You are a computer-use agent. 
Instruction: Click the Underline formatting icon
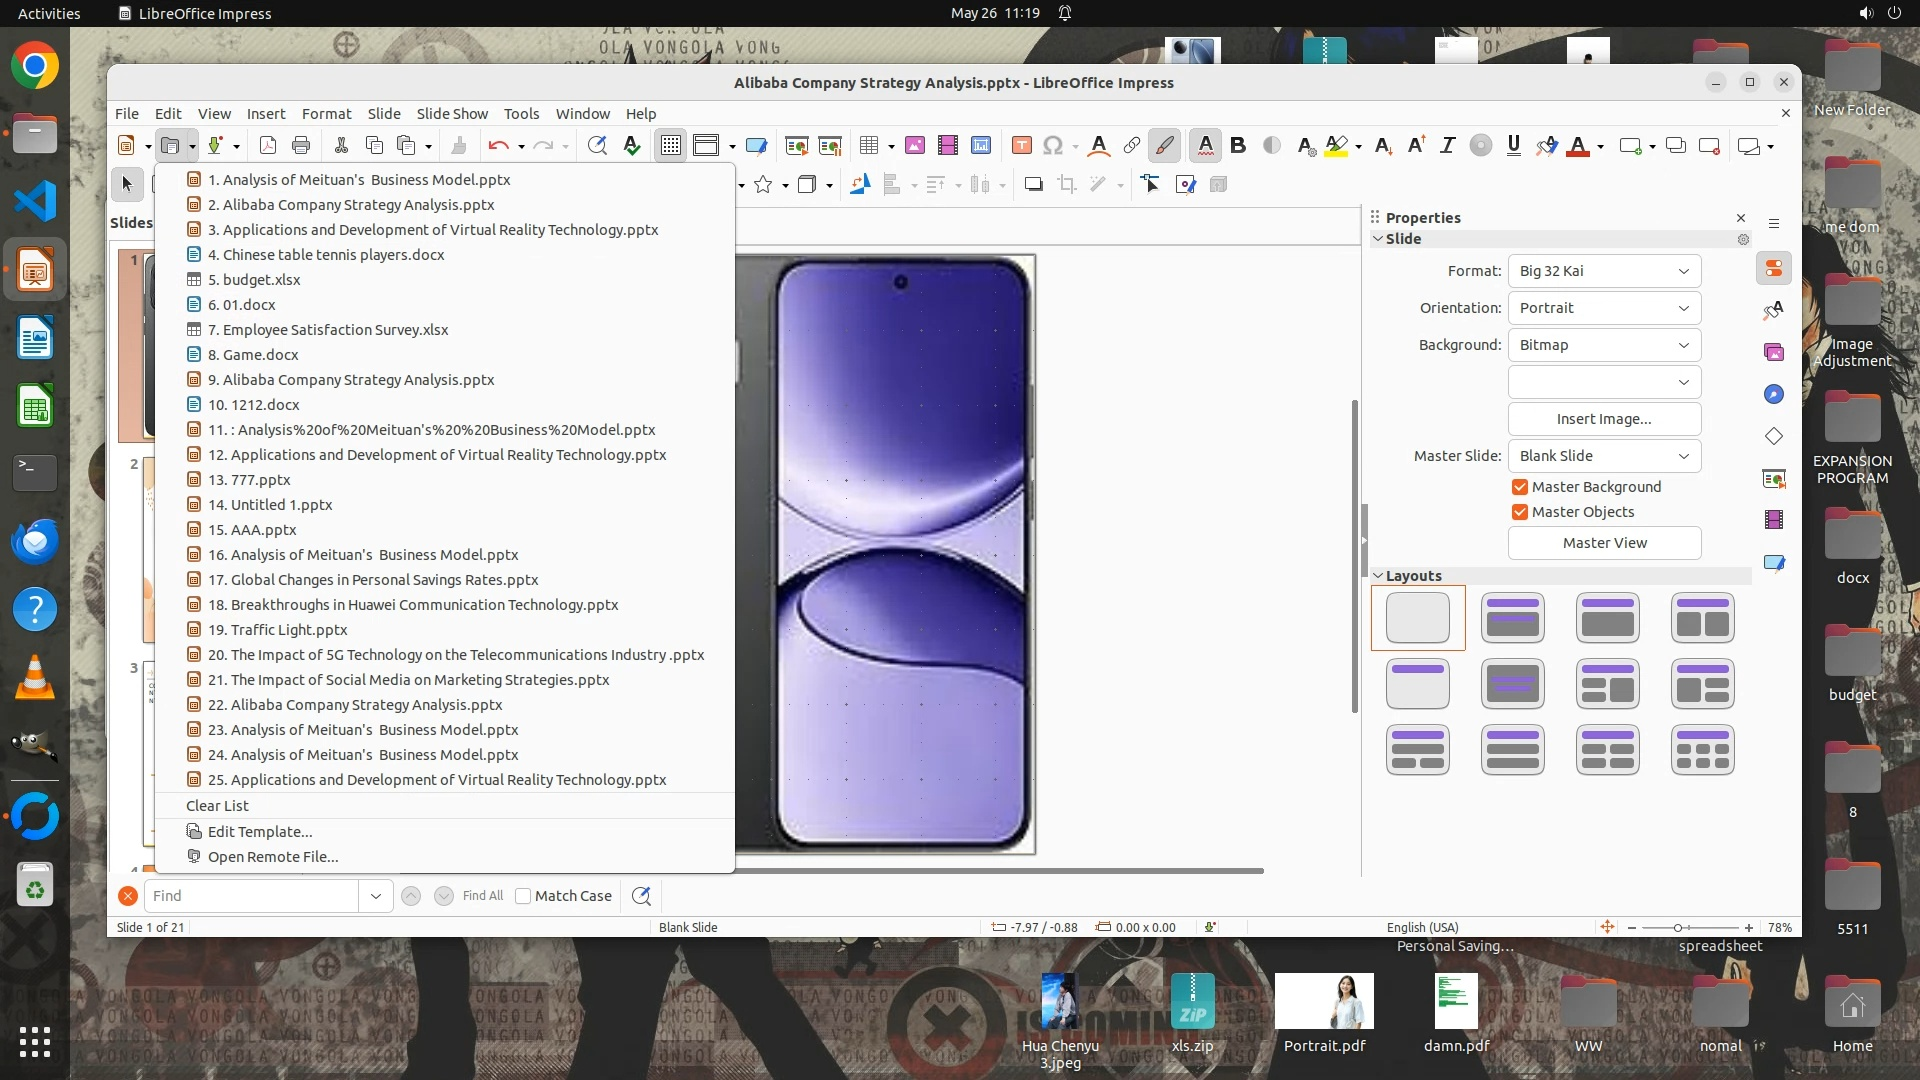pyautogui.click(x=1513, y=146)
